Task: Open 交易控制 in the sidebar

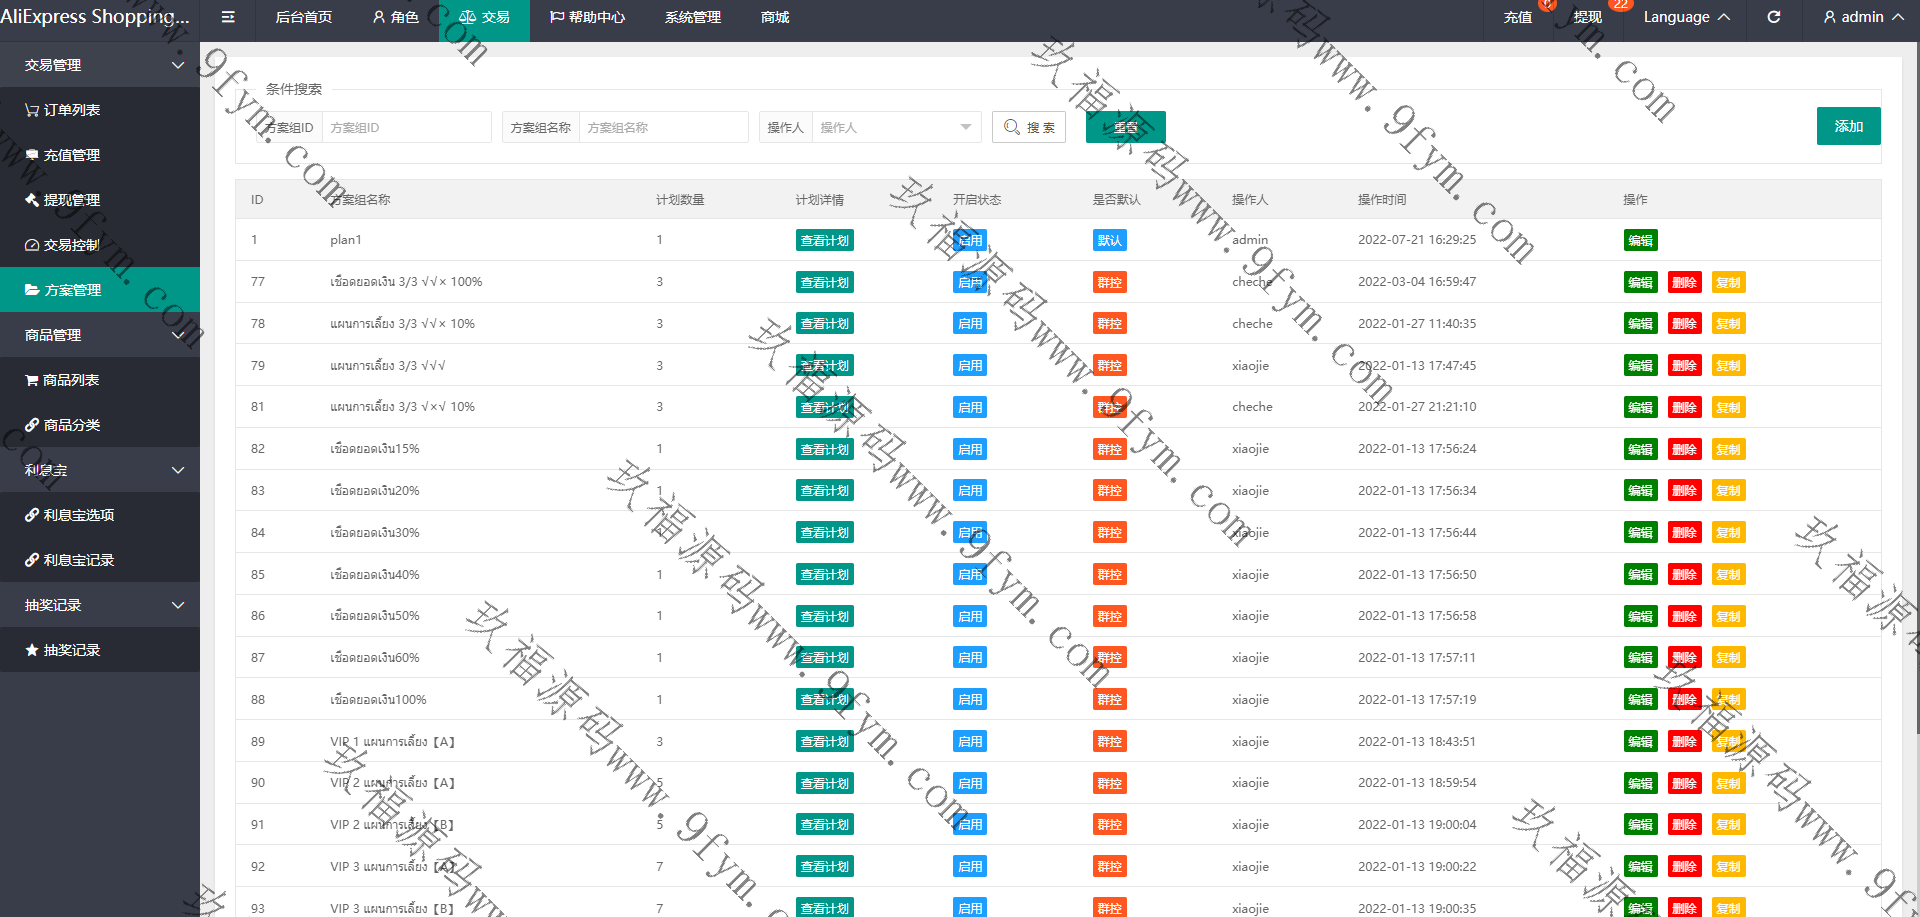Action: pos(70,245)
